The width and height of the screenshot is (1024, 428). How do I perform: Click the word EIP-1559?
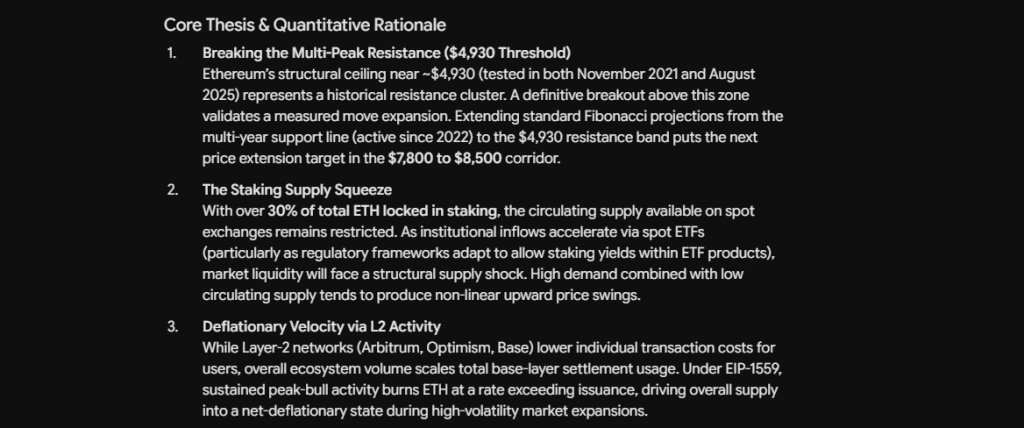754,369
